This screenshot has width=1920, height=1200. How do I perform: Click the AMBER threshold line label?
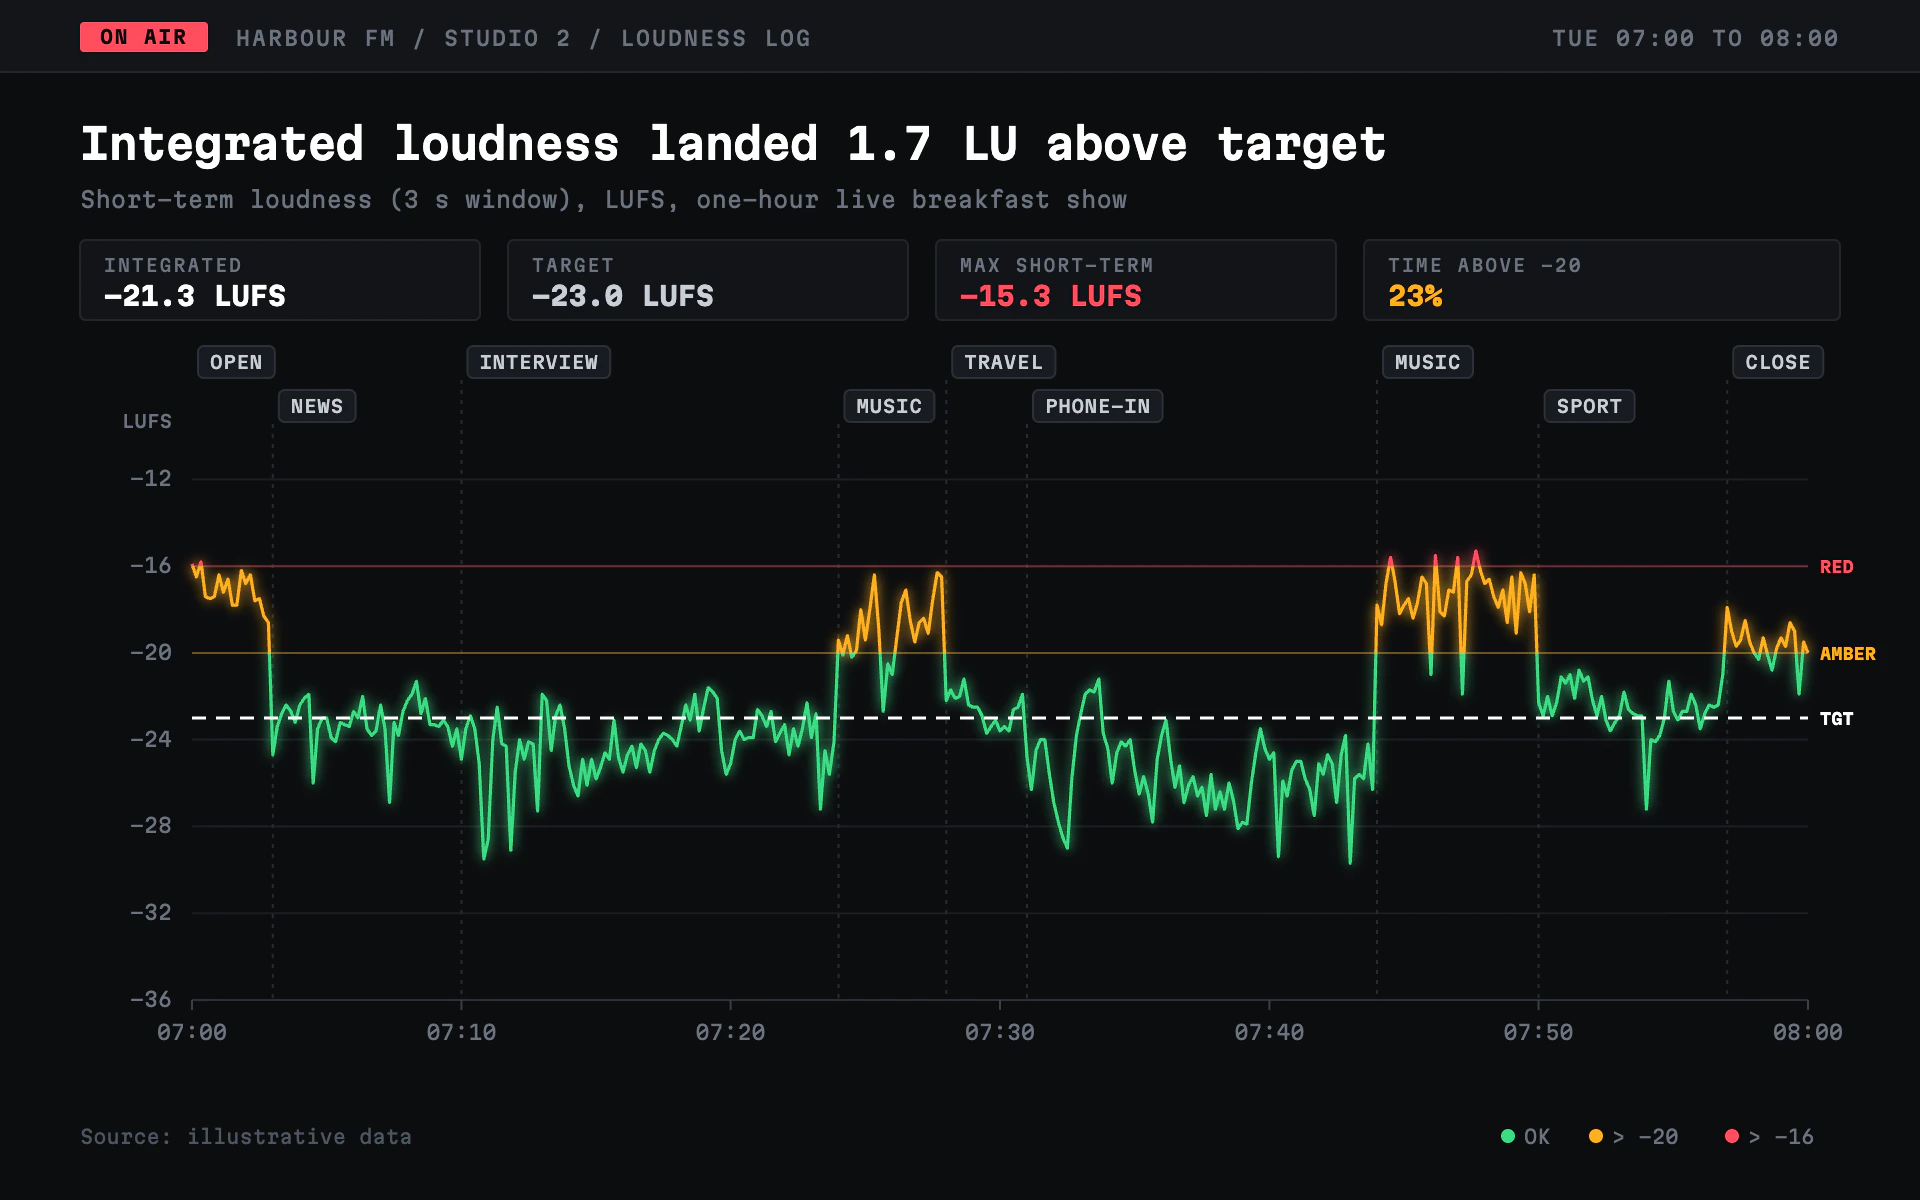(1847, 654)
